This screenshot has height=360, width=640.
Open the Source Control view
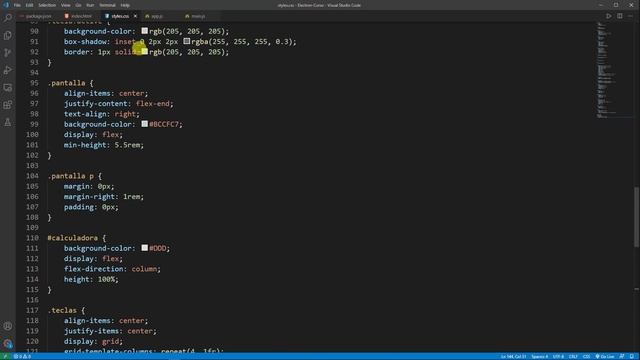pos(8,53)
